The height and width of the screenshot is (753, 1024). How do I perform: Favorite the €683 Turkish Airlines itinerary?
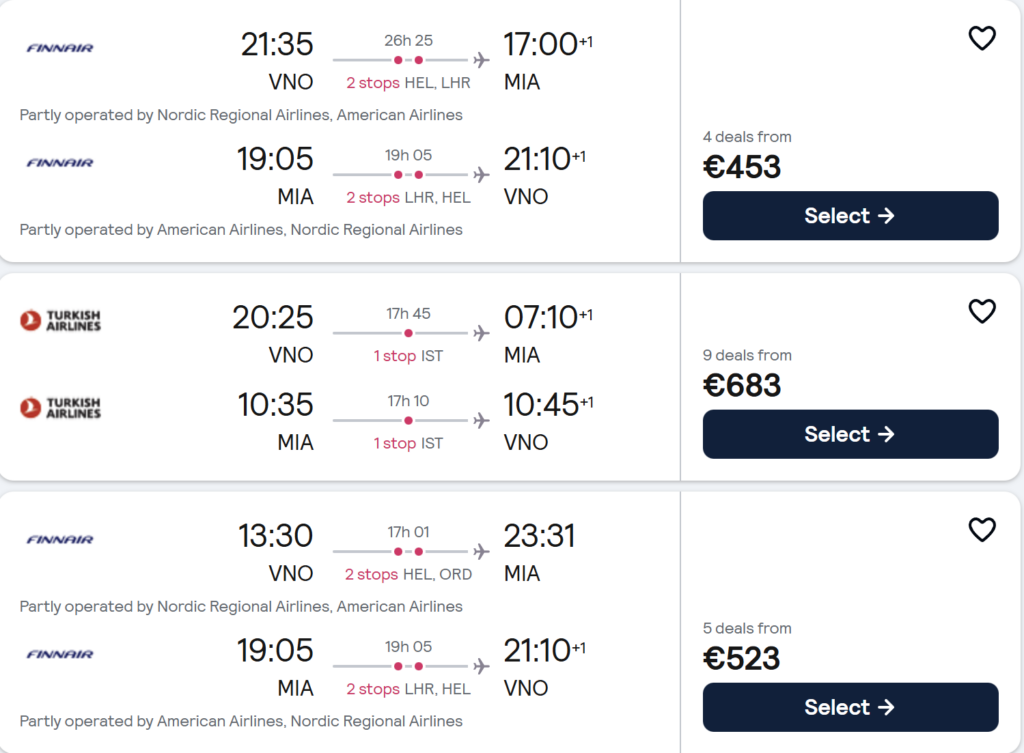coord(982,311)
